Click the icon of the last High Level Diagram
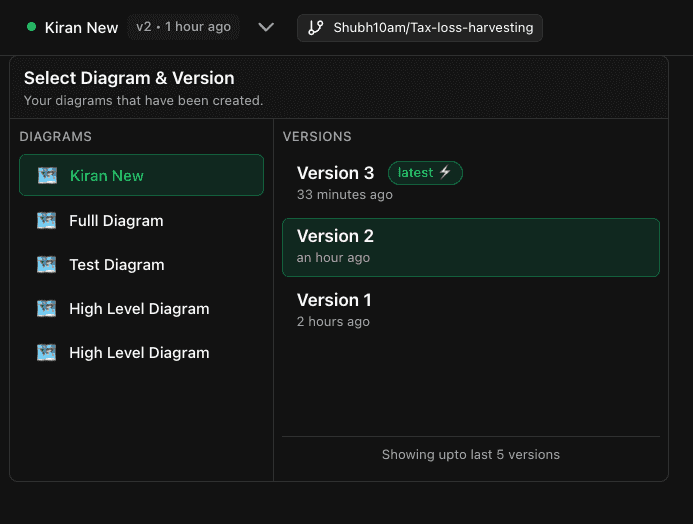This screenshot has height=524, width=693. click(47, 352)
